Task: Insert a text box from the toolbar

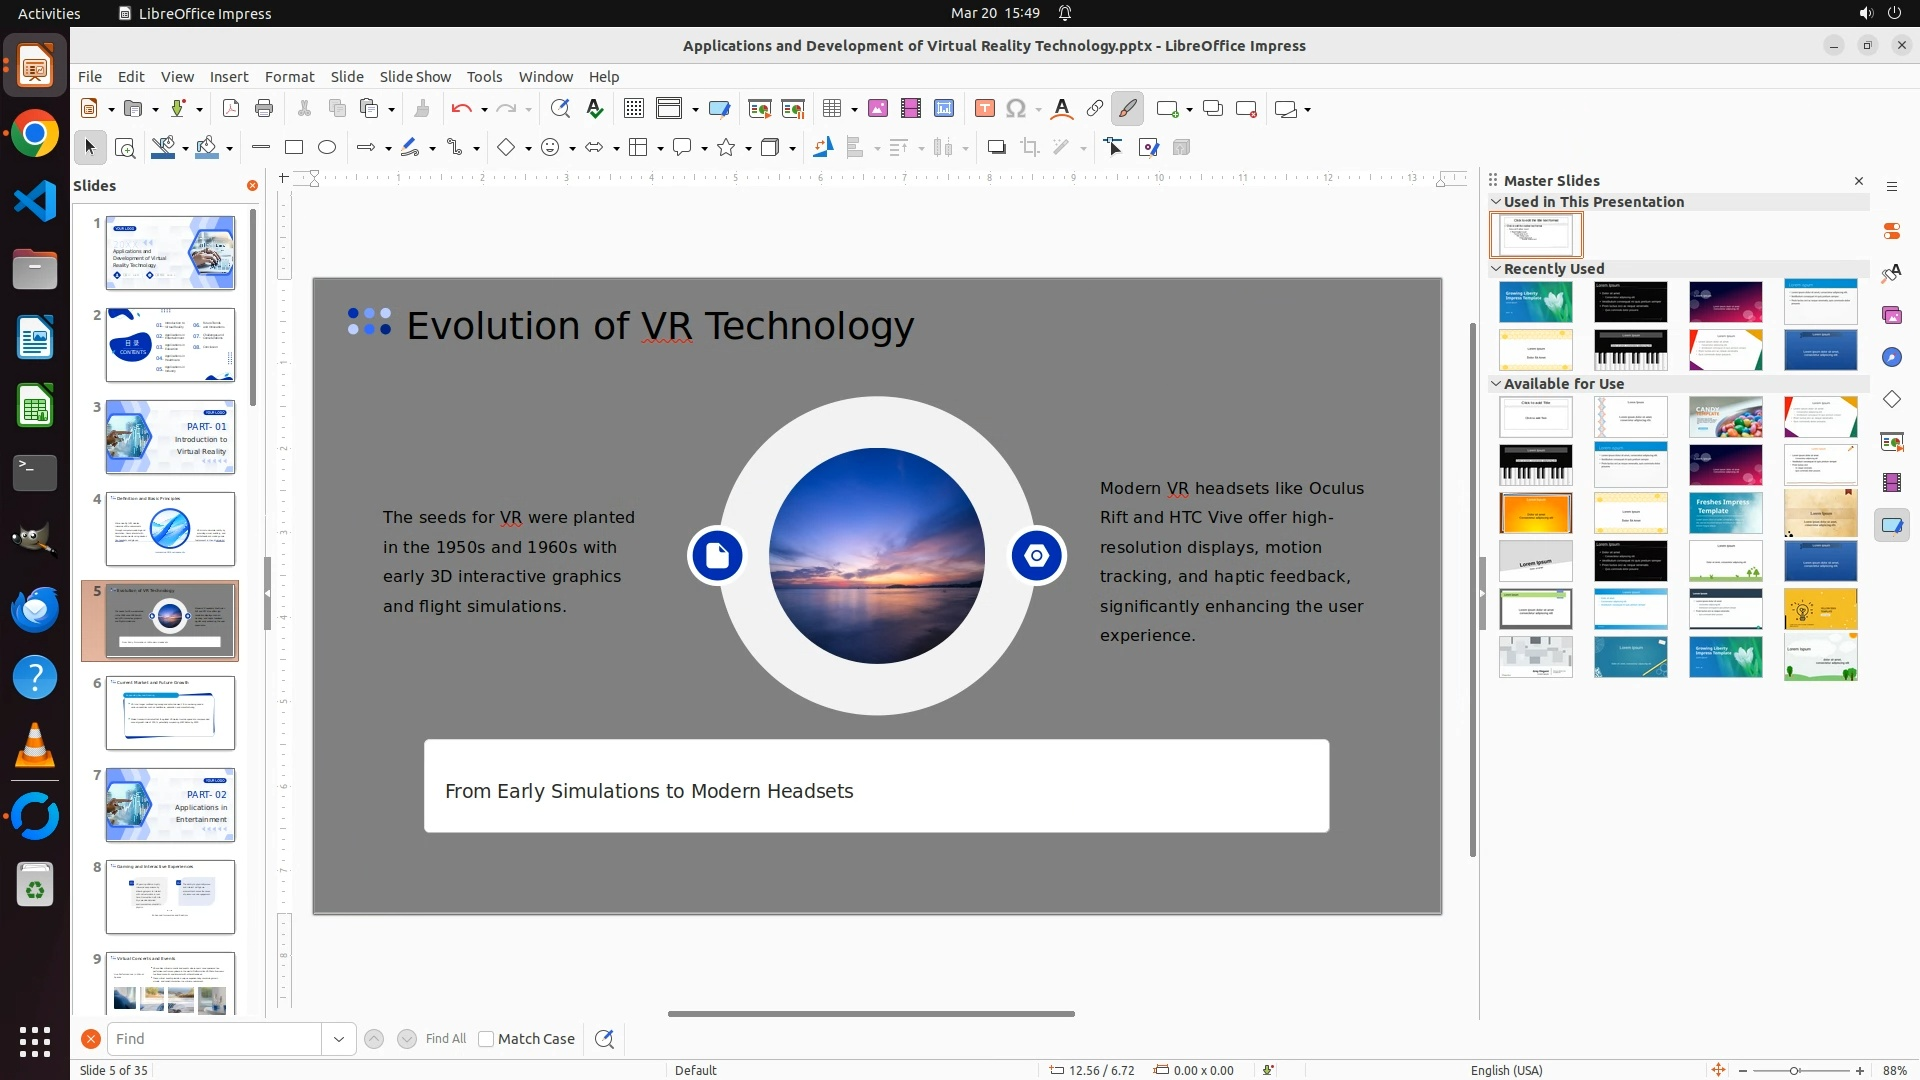Action: (984, 109)
